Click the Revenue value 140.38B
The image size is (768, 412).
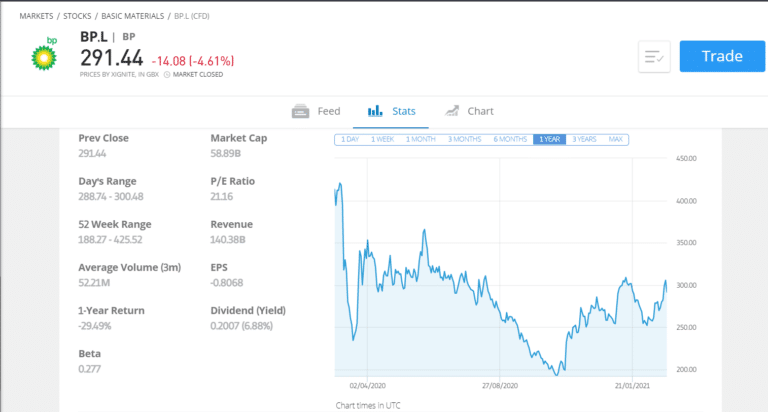[x=228, y=240]
